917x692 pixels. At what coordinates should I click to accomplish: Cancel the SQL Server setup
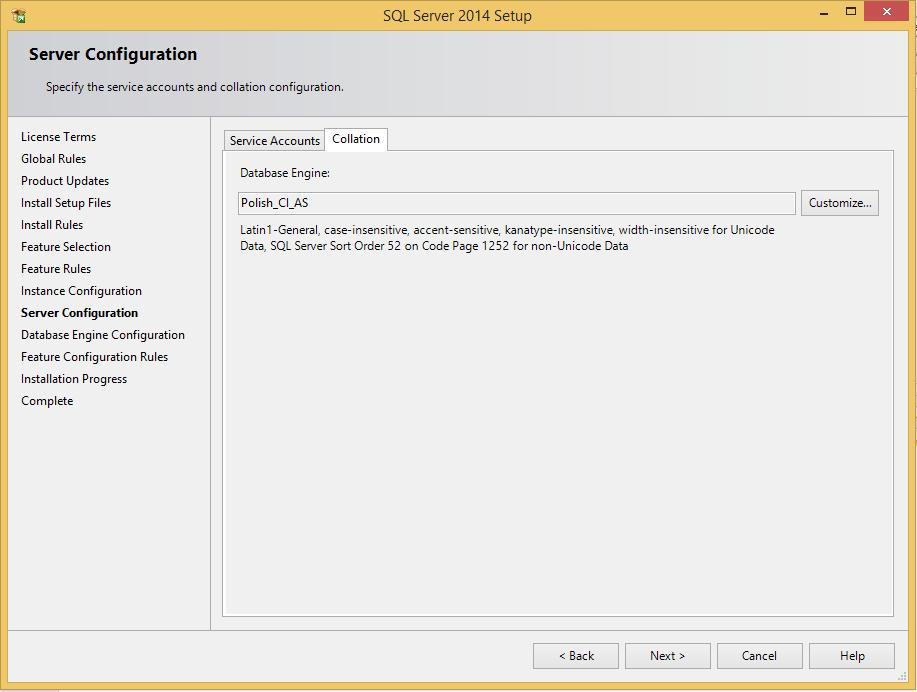(759, 656)
